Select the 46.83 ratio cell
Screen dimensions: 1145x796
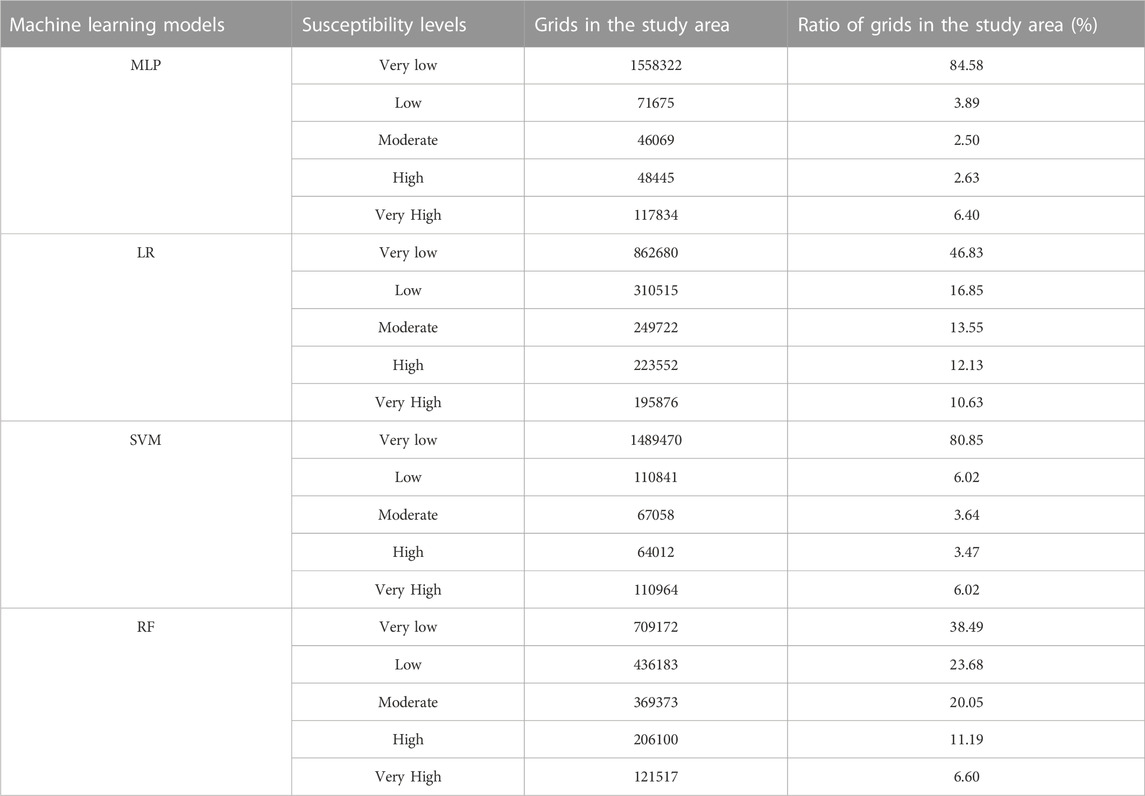coord(966,253)
